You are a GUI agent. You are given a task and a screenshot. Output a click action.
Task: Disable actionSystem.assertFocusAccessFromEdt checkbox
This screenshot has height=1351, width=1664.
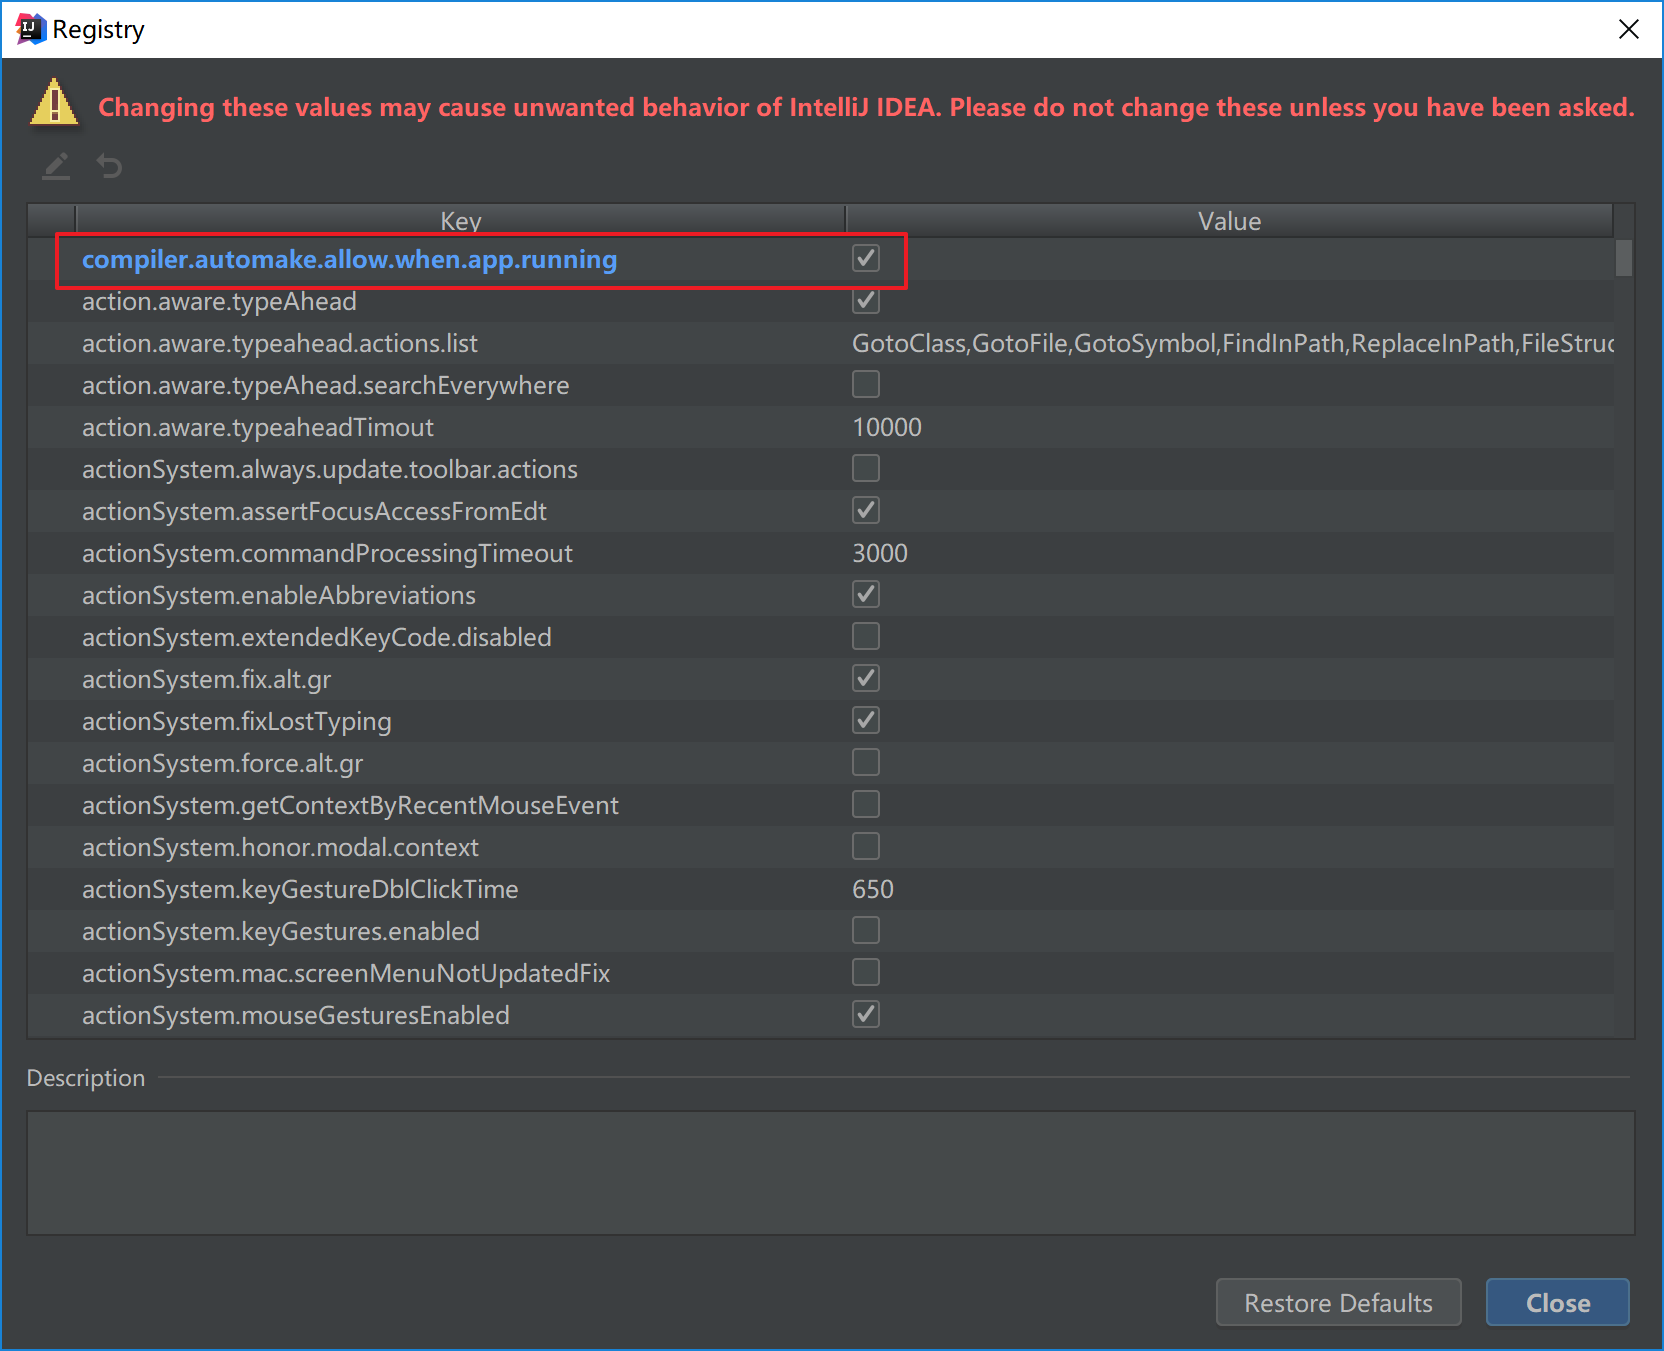pyautogui.click(x=866, y=511)
